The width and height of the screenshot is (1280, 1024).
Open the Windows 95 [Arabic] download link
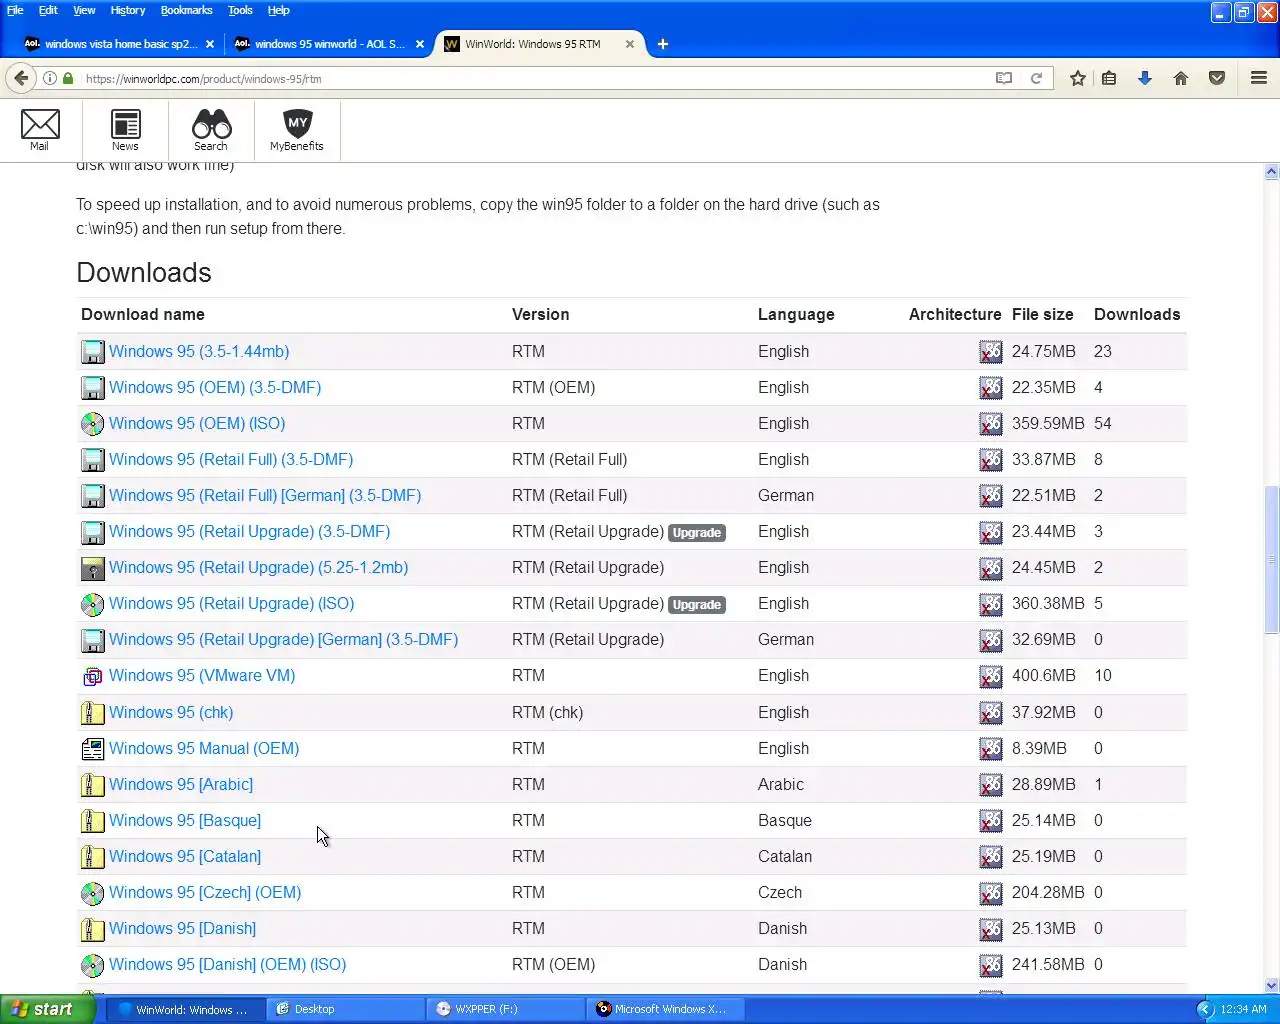click(x=181, y=784)
